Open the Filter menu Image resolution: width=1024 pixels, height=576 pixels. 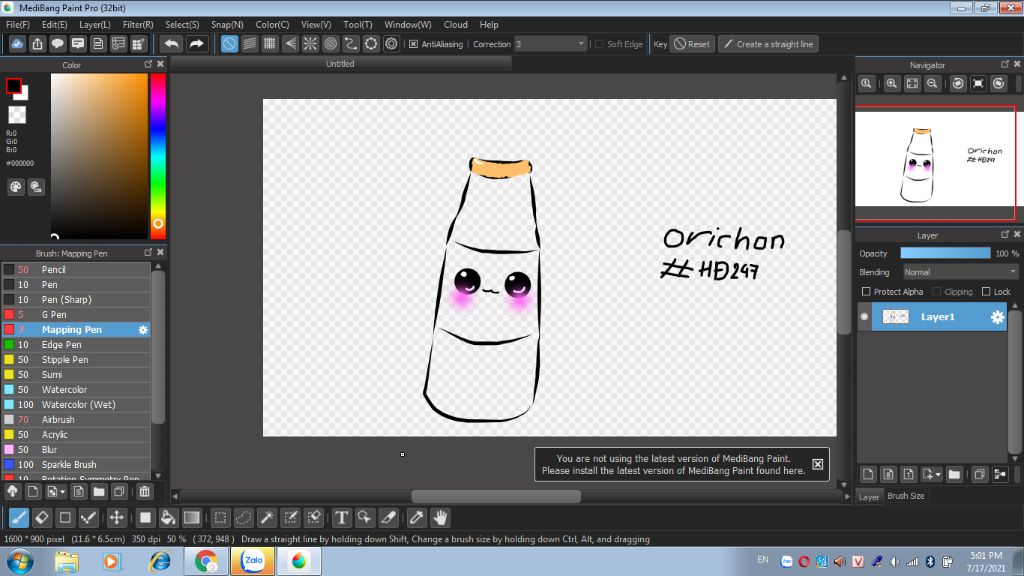tap(138, 25)
